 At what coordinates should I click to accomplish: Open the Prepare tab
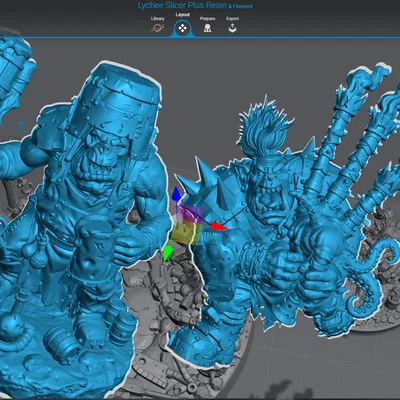click(207, 25)
